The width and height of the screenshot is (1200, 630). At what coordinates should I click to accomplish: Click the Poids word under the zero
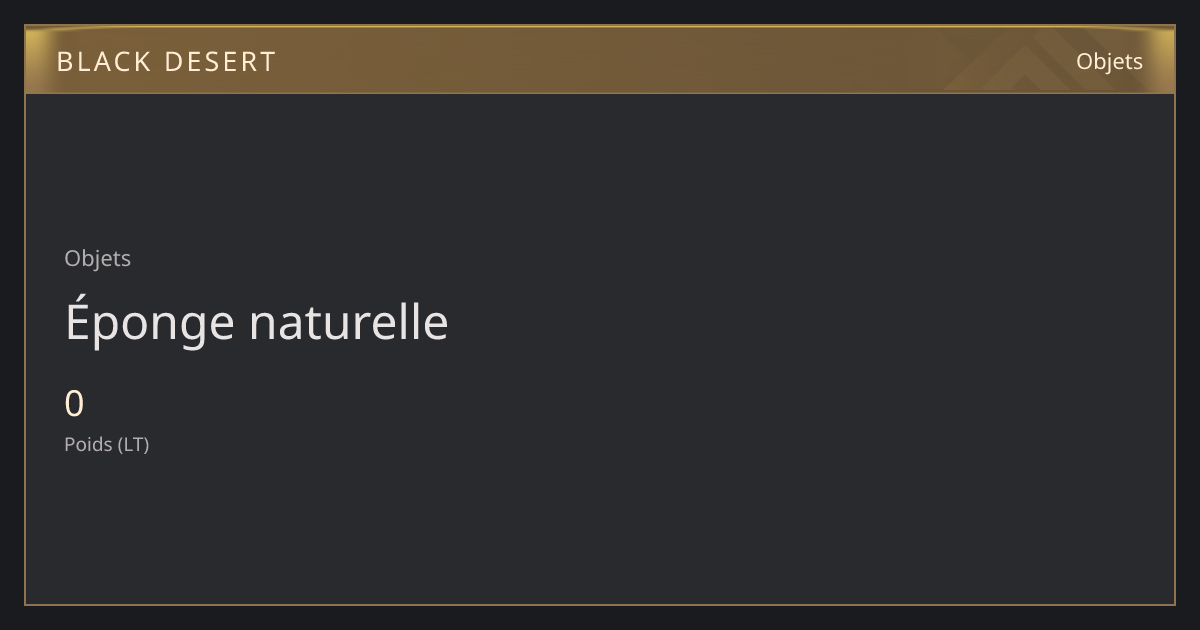(89, 444)
